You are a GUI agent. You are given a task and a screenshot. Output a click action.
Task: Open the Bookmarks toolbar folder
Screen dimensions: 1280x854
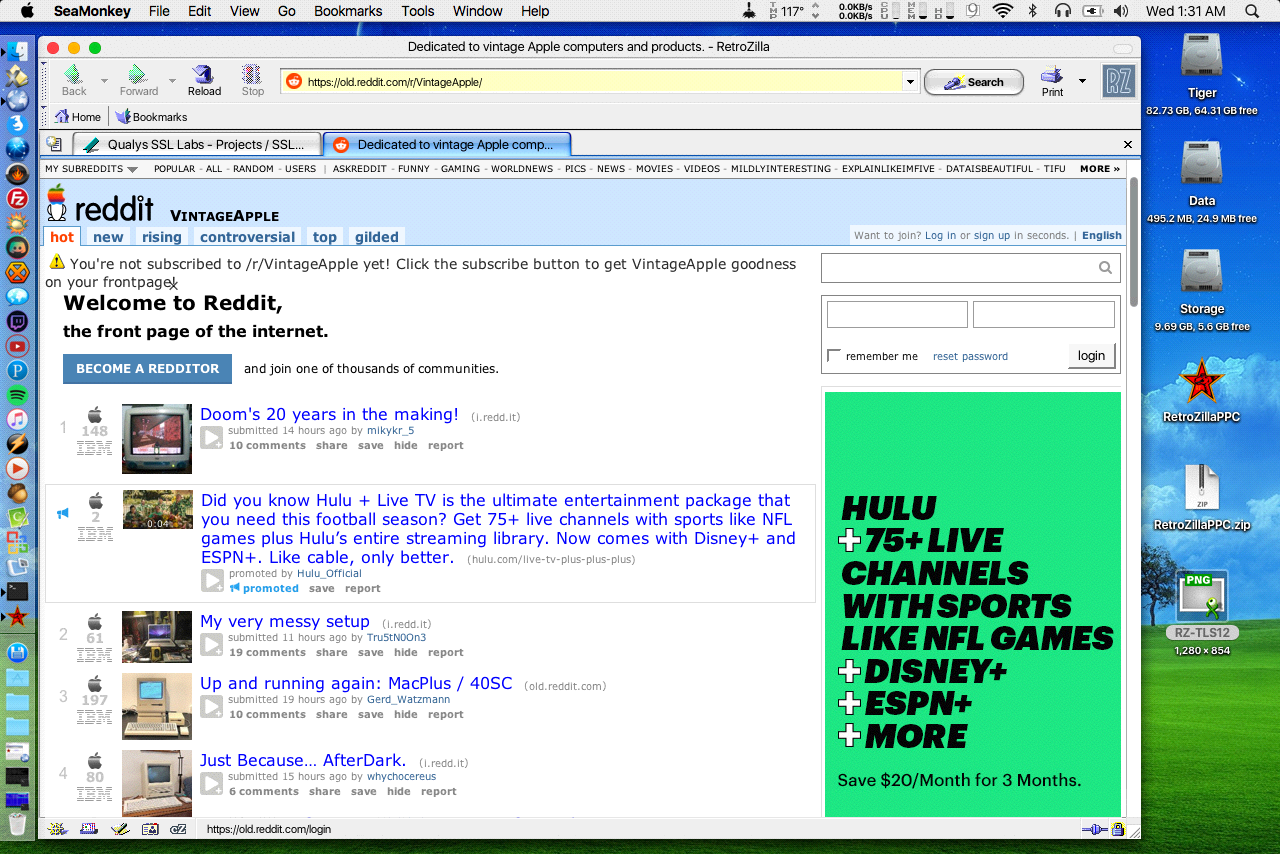[x=151, y=117]
